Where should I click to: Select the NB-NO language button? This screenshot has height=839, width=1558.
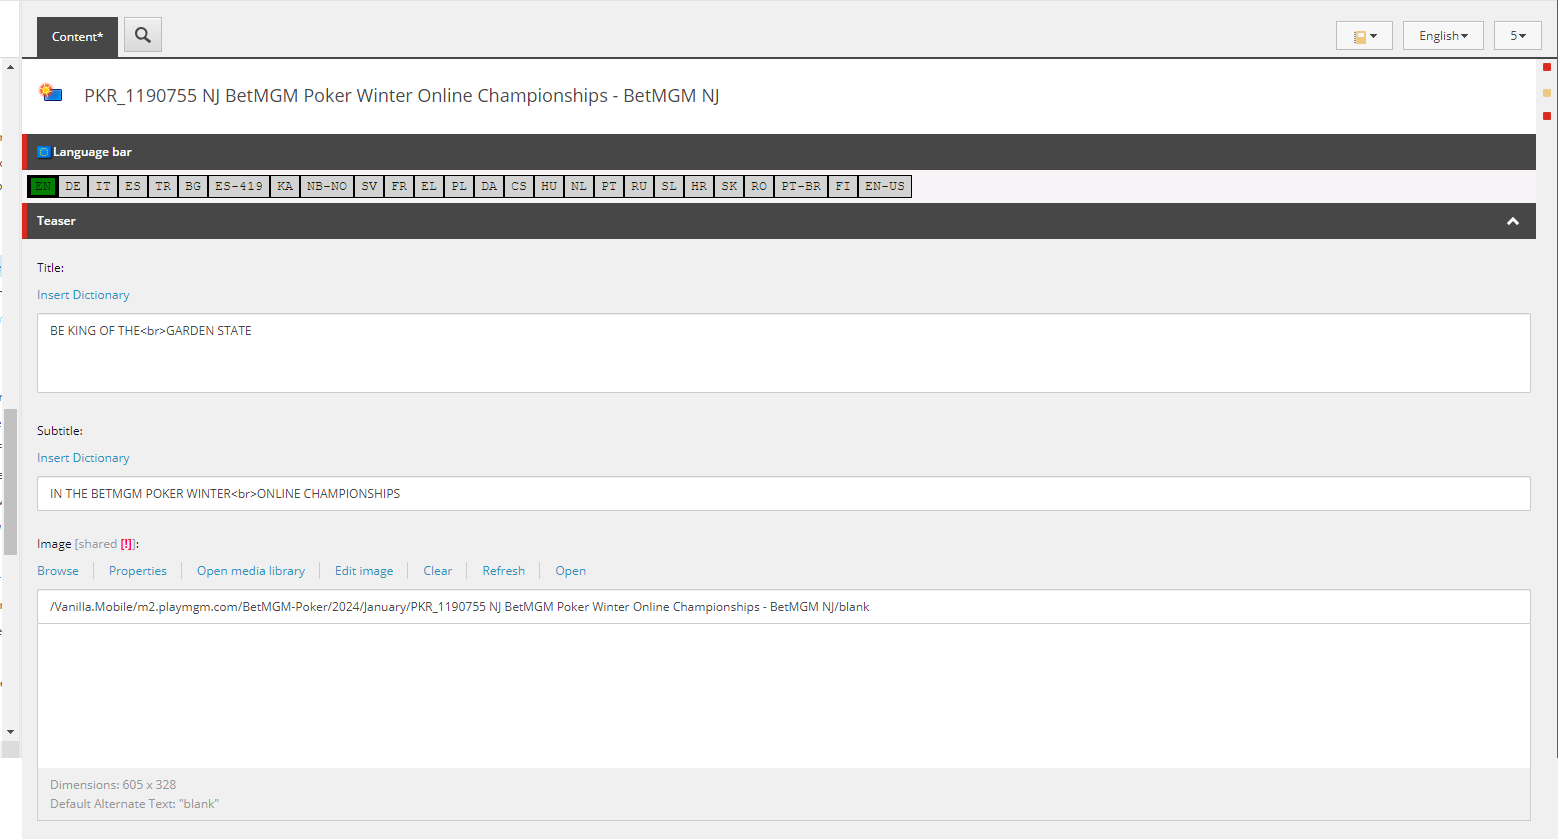(327, 186)
